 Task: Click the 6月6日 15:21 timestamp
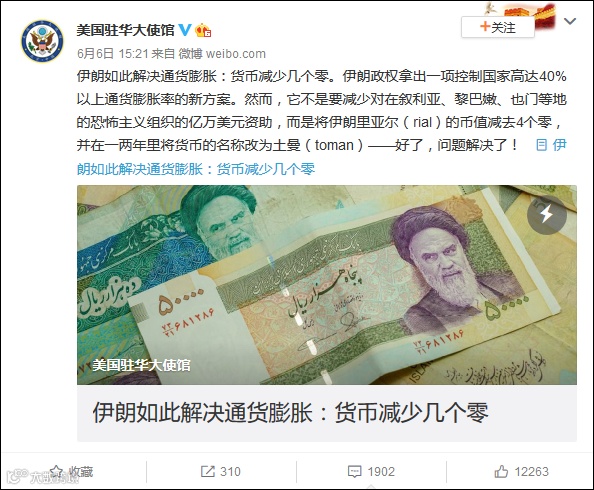coord(113,53)
